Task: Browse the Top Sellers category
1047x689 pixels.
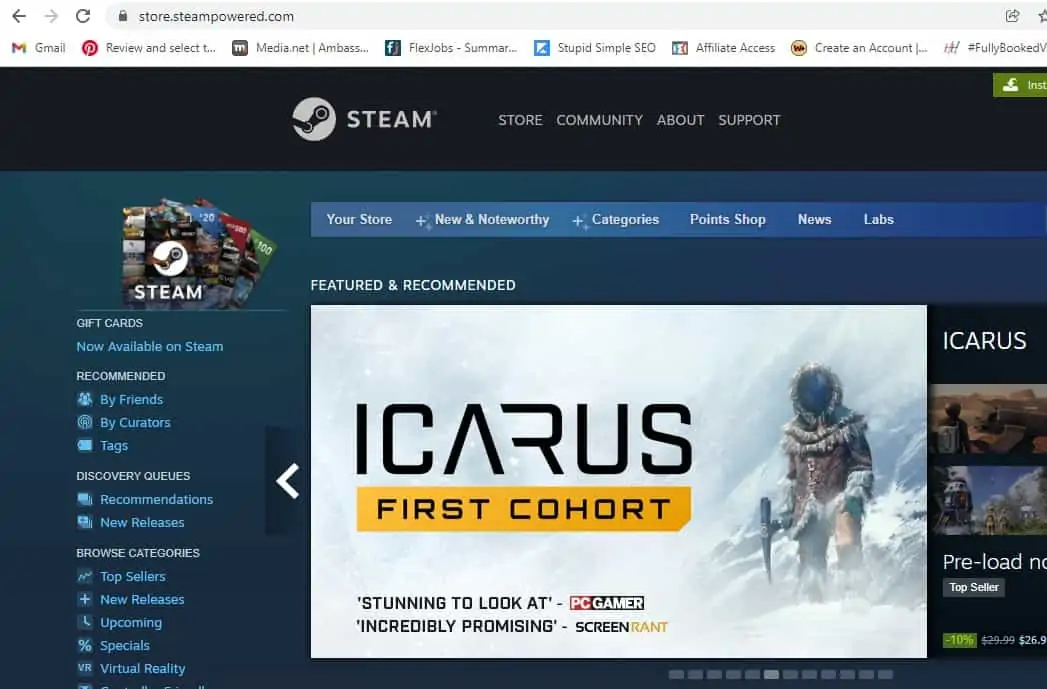Action: [x=133, y=576]
